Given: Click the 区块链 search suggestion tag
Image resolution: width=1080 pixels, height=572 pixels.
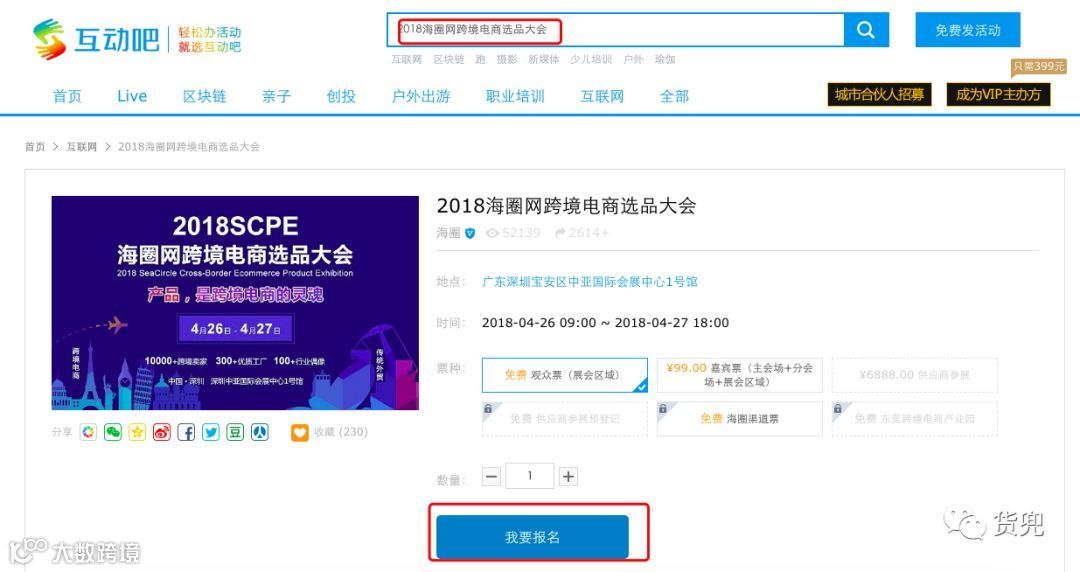Looking at the screenshot, I should click(x=448, y=59).
